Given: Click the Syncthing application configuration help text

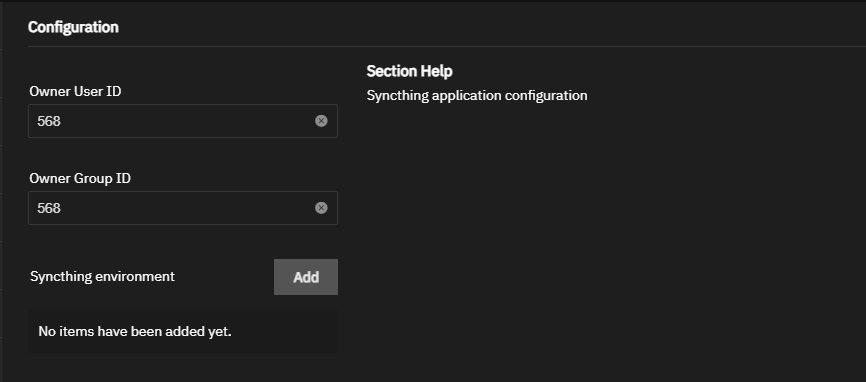Looking at the screenshot, I should pos(477,96).
